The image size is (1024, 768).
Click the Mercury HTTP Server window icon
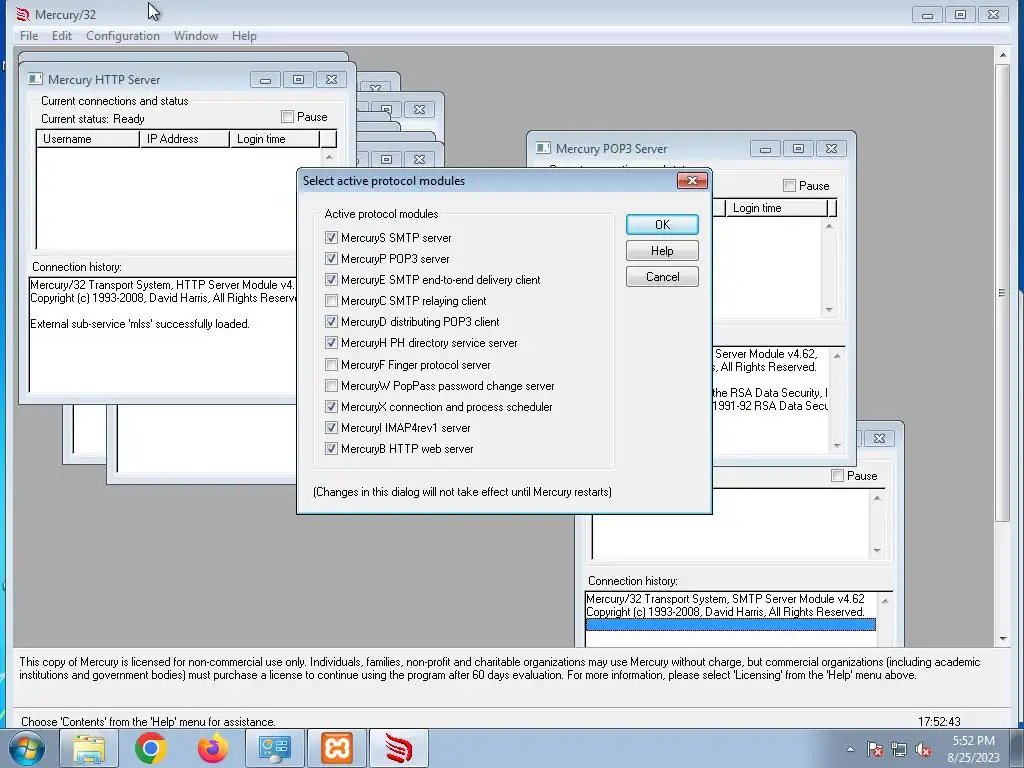pyautogui.click(x=35, y=79)
